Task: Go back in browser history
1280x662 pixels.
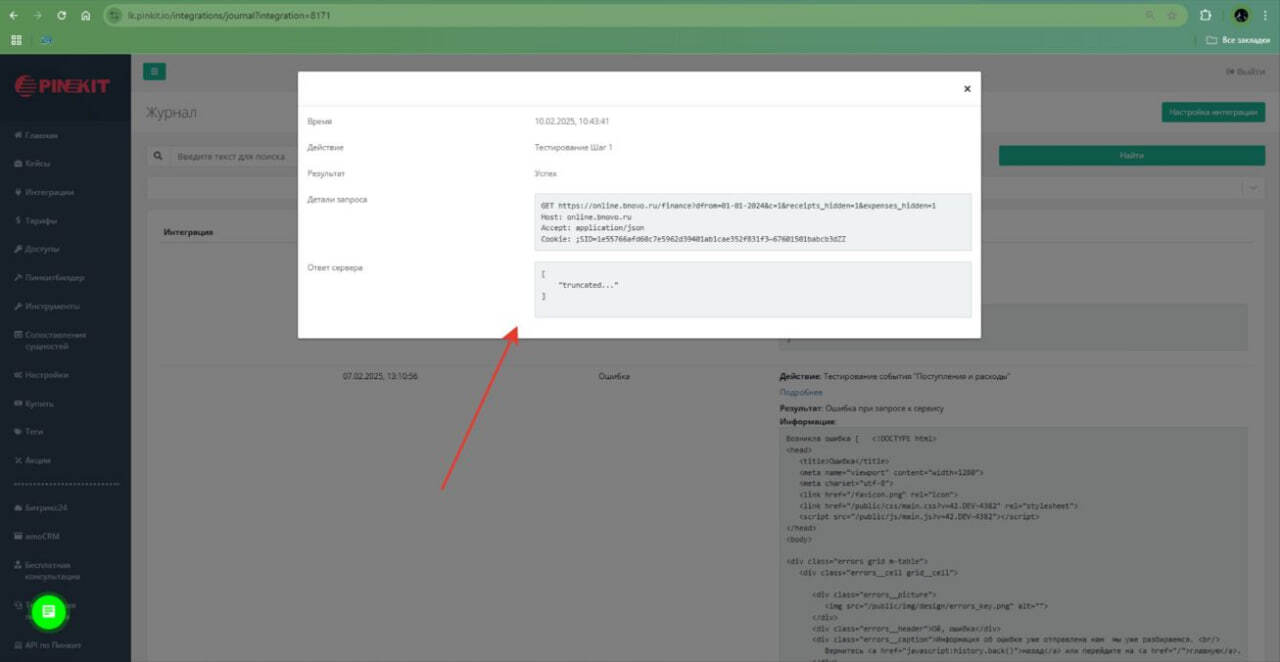Action: point(14,16)
